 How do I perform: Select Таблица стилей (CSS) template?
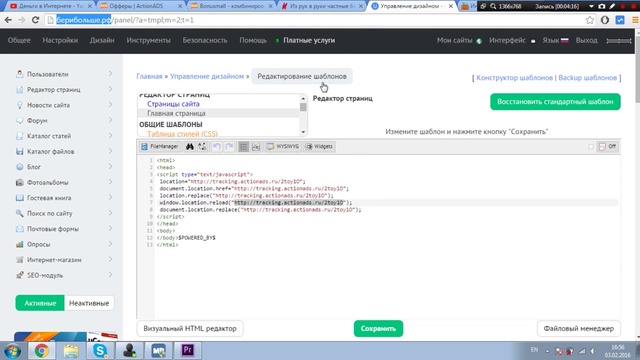(182, 133)
